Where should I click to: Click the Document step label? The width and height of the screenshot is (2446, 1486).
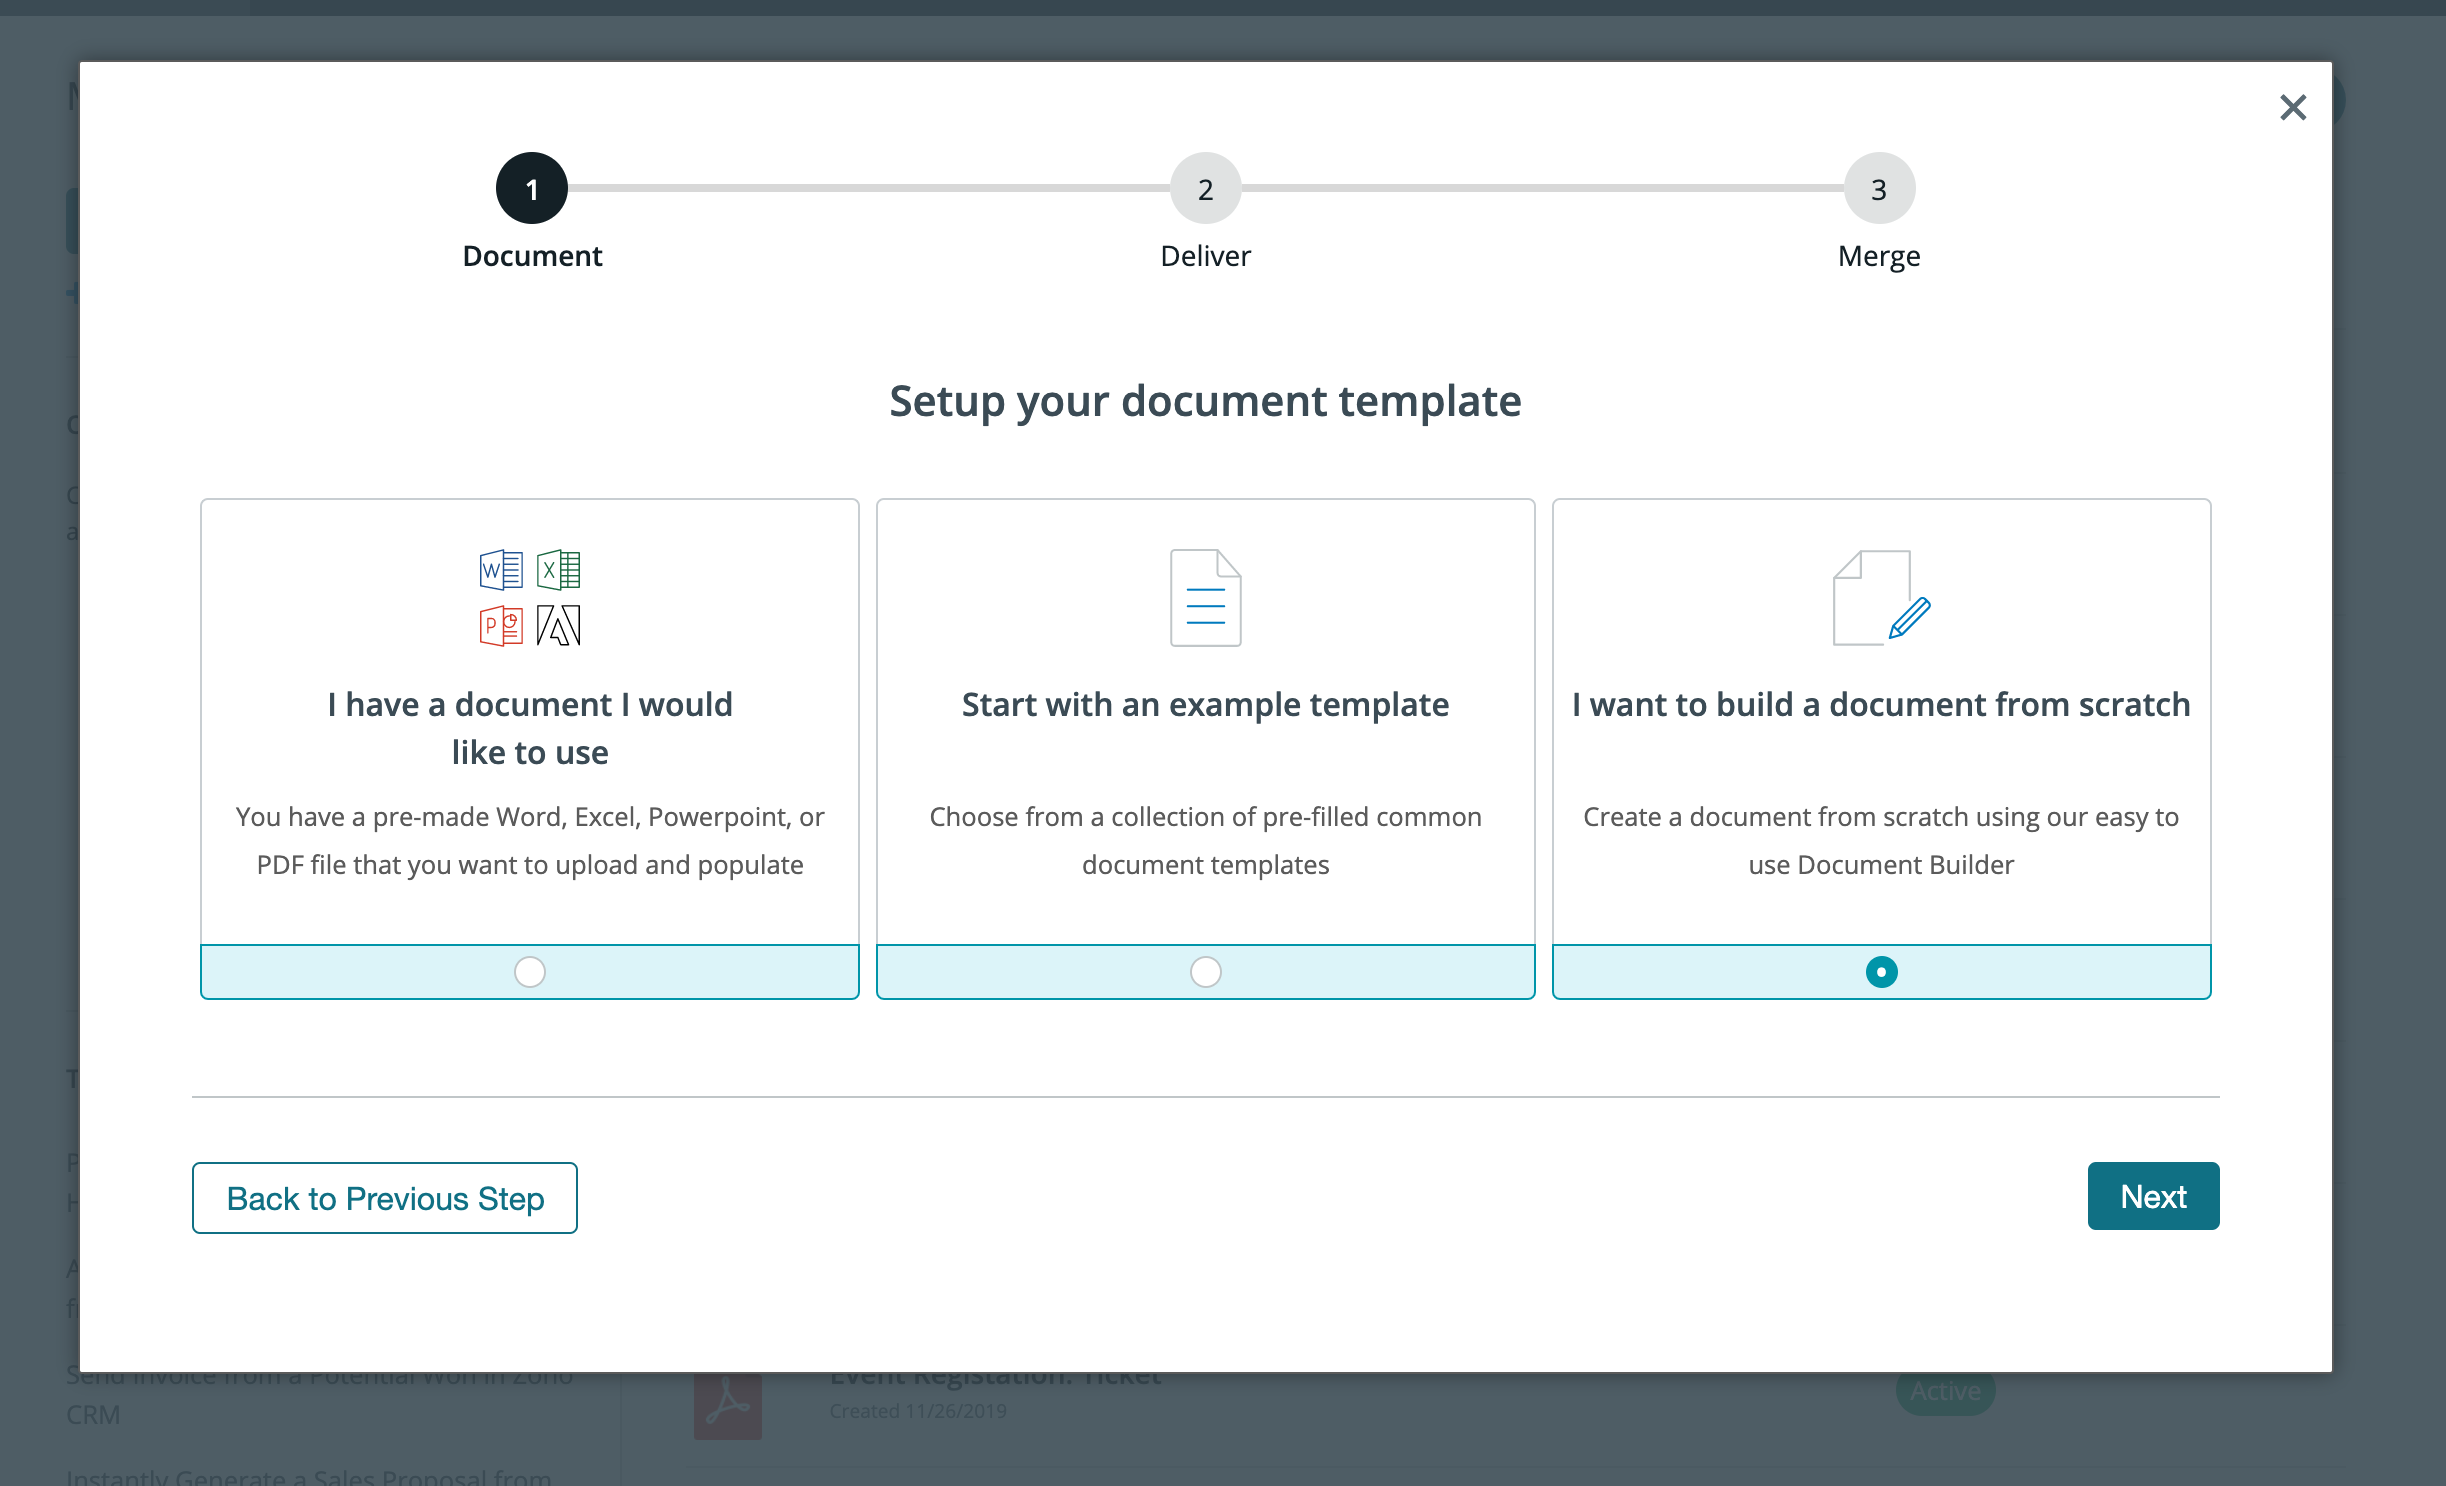click(x=532, y=256)
